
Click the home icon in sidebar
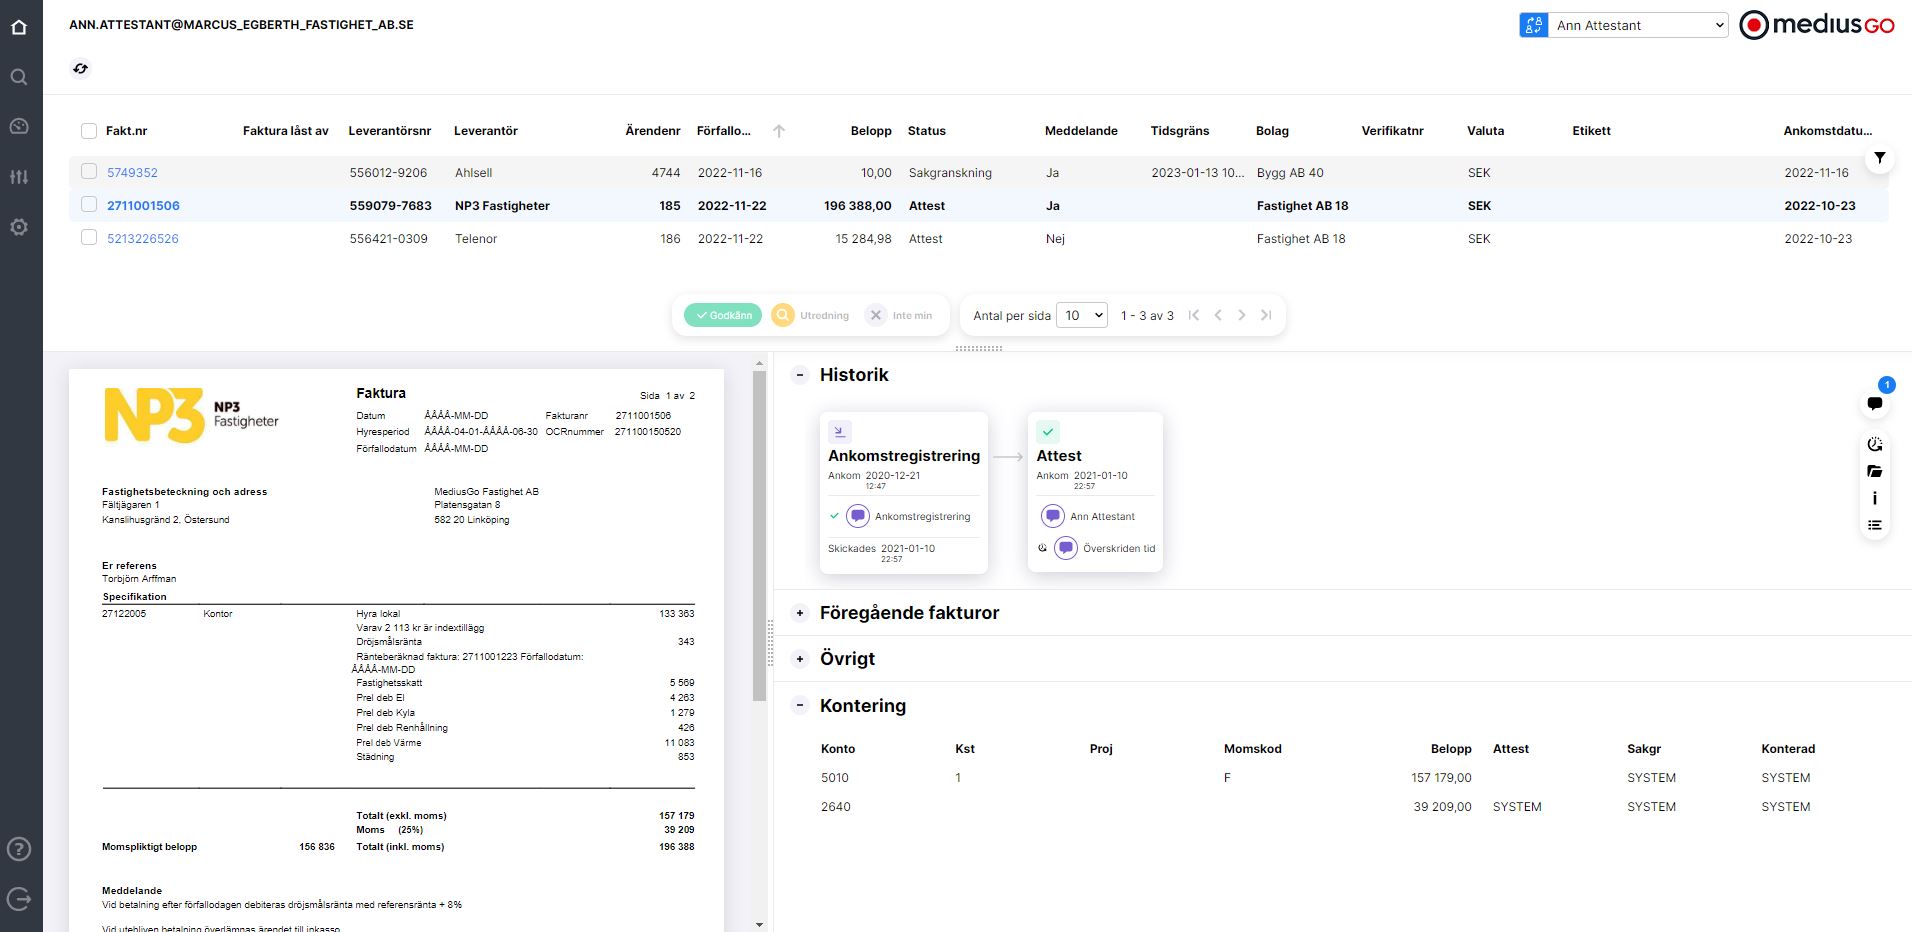click(x=19, y=27)
